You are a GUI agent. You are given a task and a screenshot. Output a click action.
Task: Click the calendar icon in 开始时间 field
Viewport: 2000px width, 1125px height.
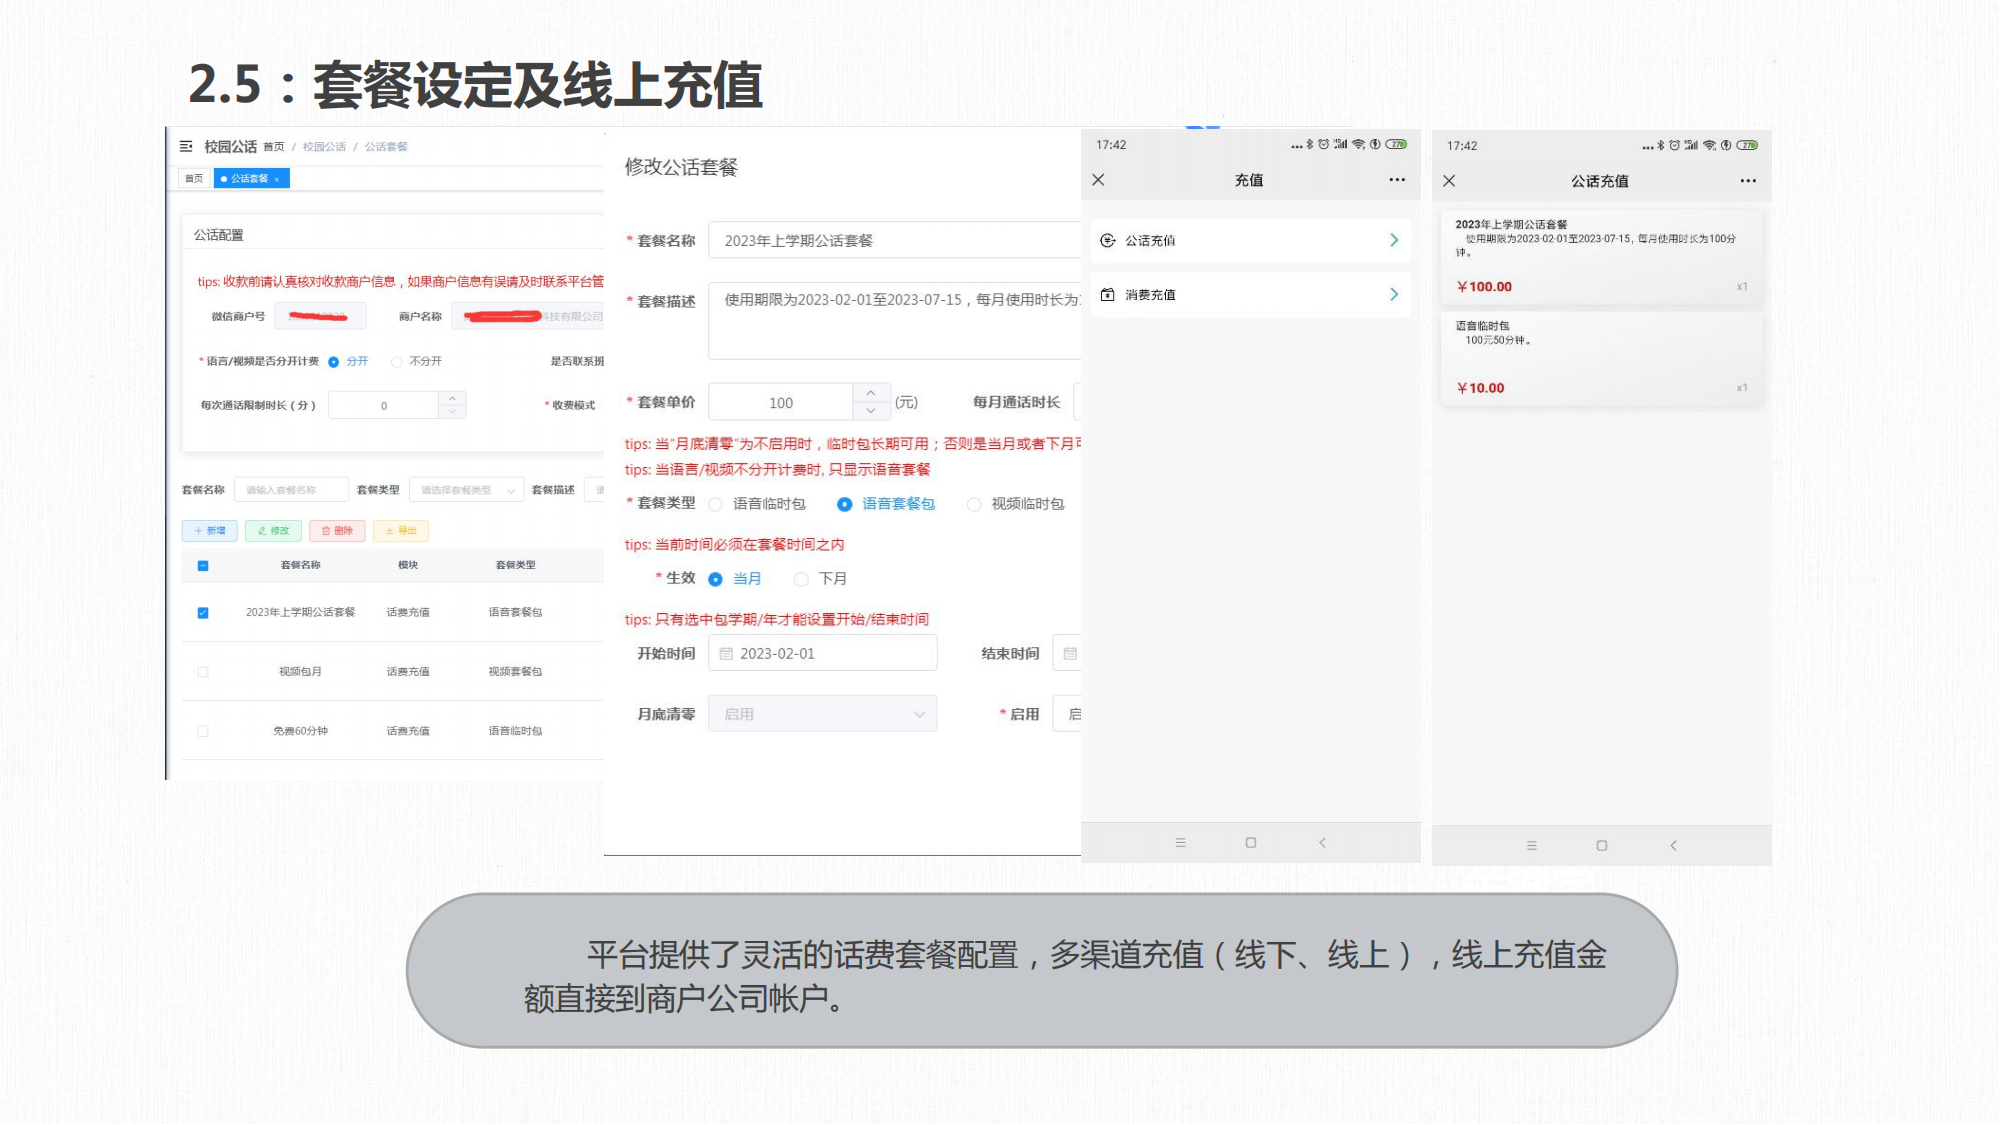(x=726, y=654)
